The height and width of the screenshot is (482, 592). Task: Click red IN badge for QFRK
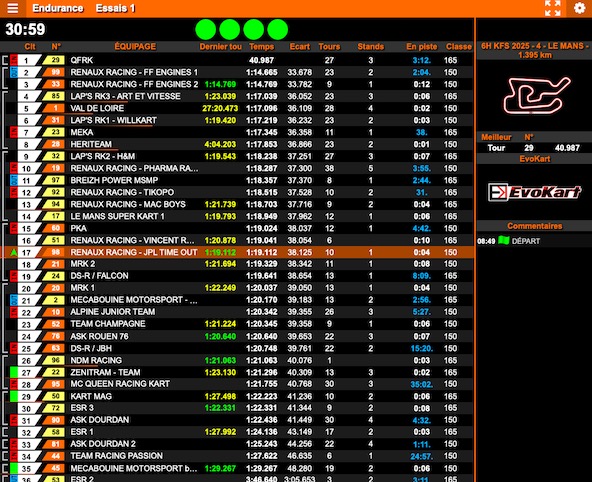(x=14, y=60)
